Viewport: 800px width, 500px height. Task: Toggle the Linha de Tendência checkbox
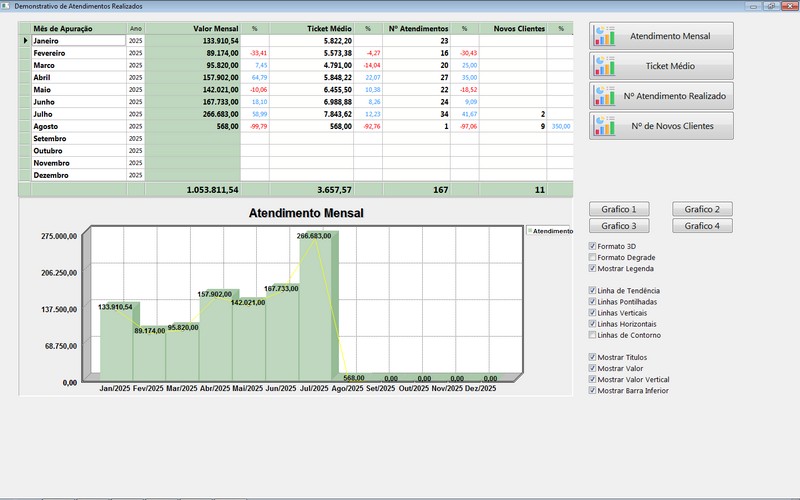click(593, 291)
